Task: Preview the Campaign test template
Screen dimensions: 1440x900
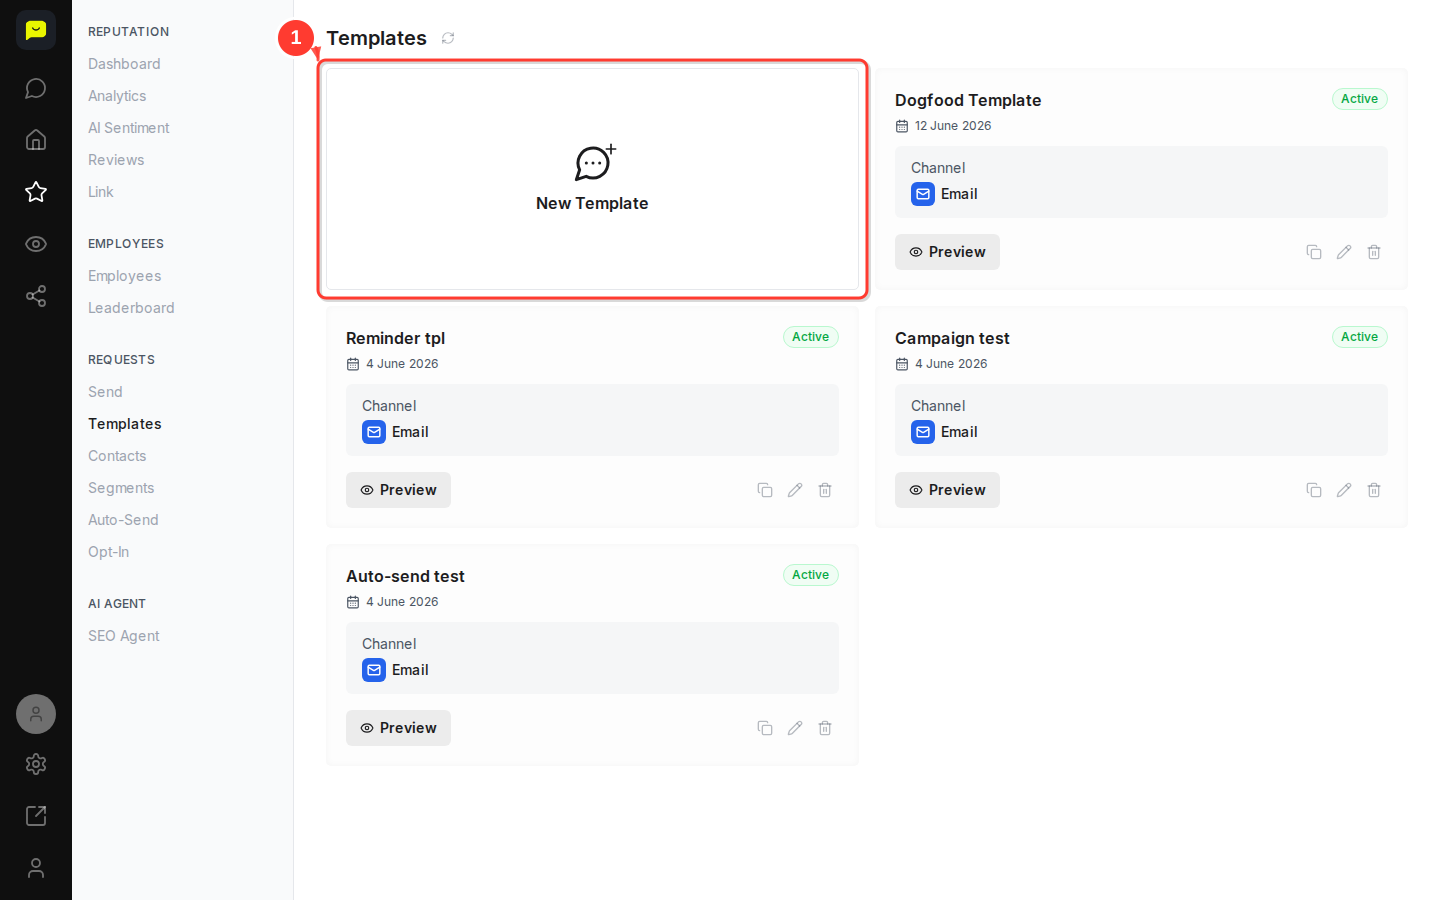Action: pos(947,490)
